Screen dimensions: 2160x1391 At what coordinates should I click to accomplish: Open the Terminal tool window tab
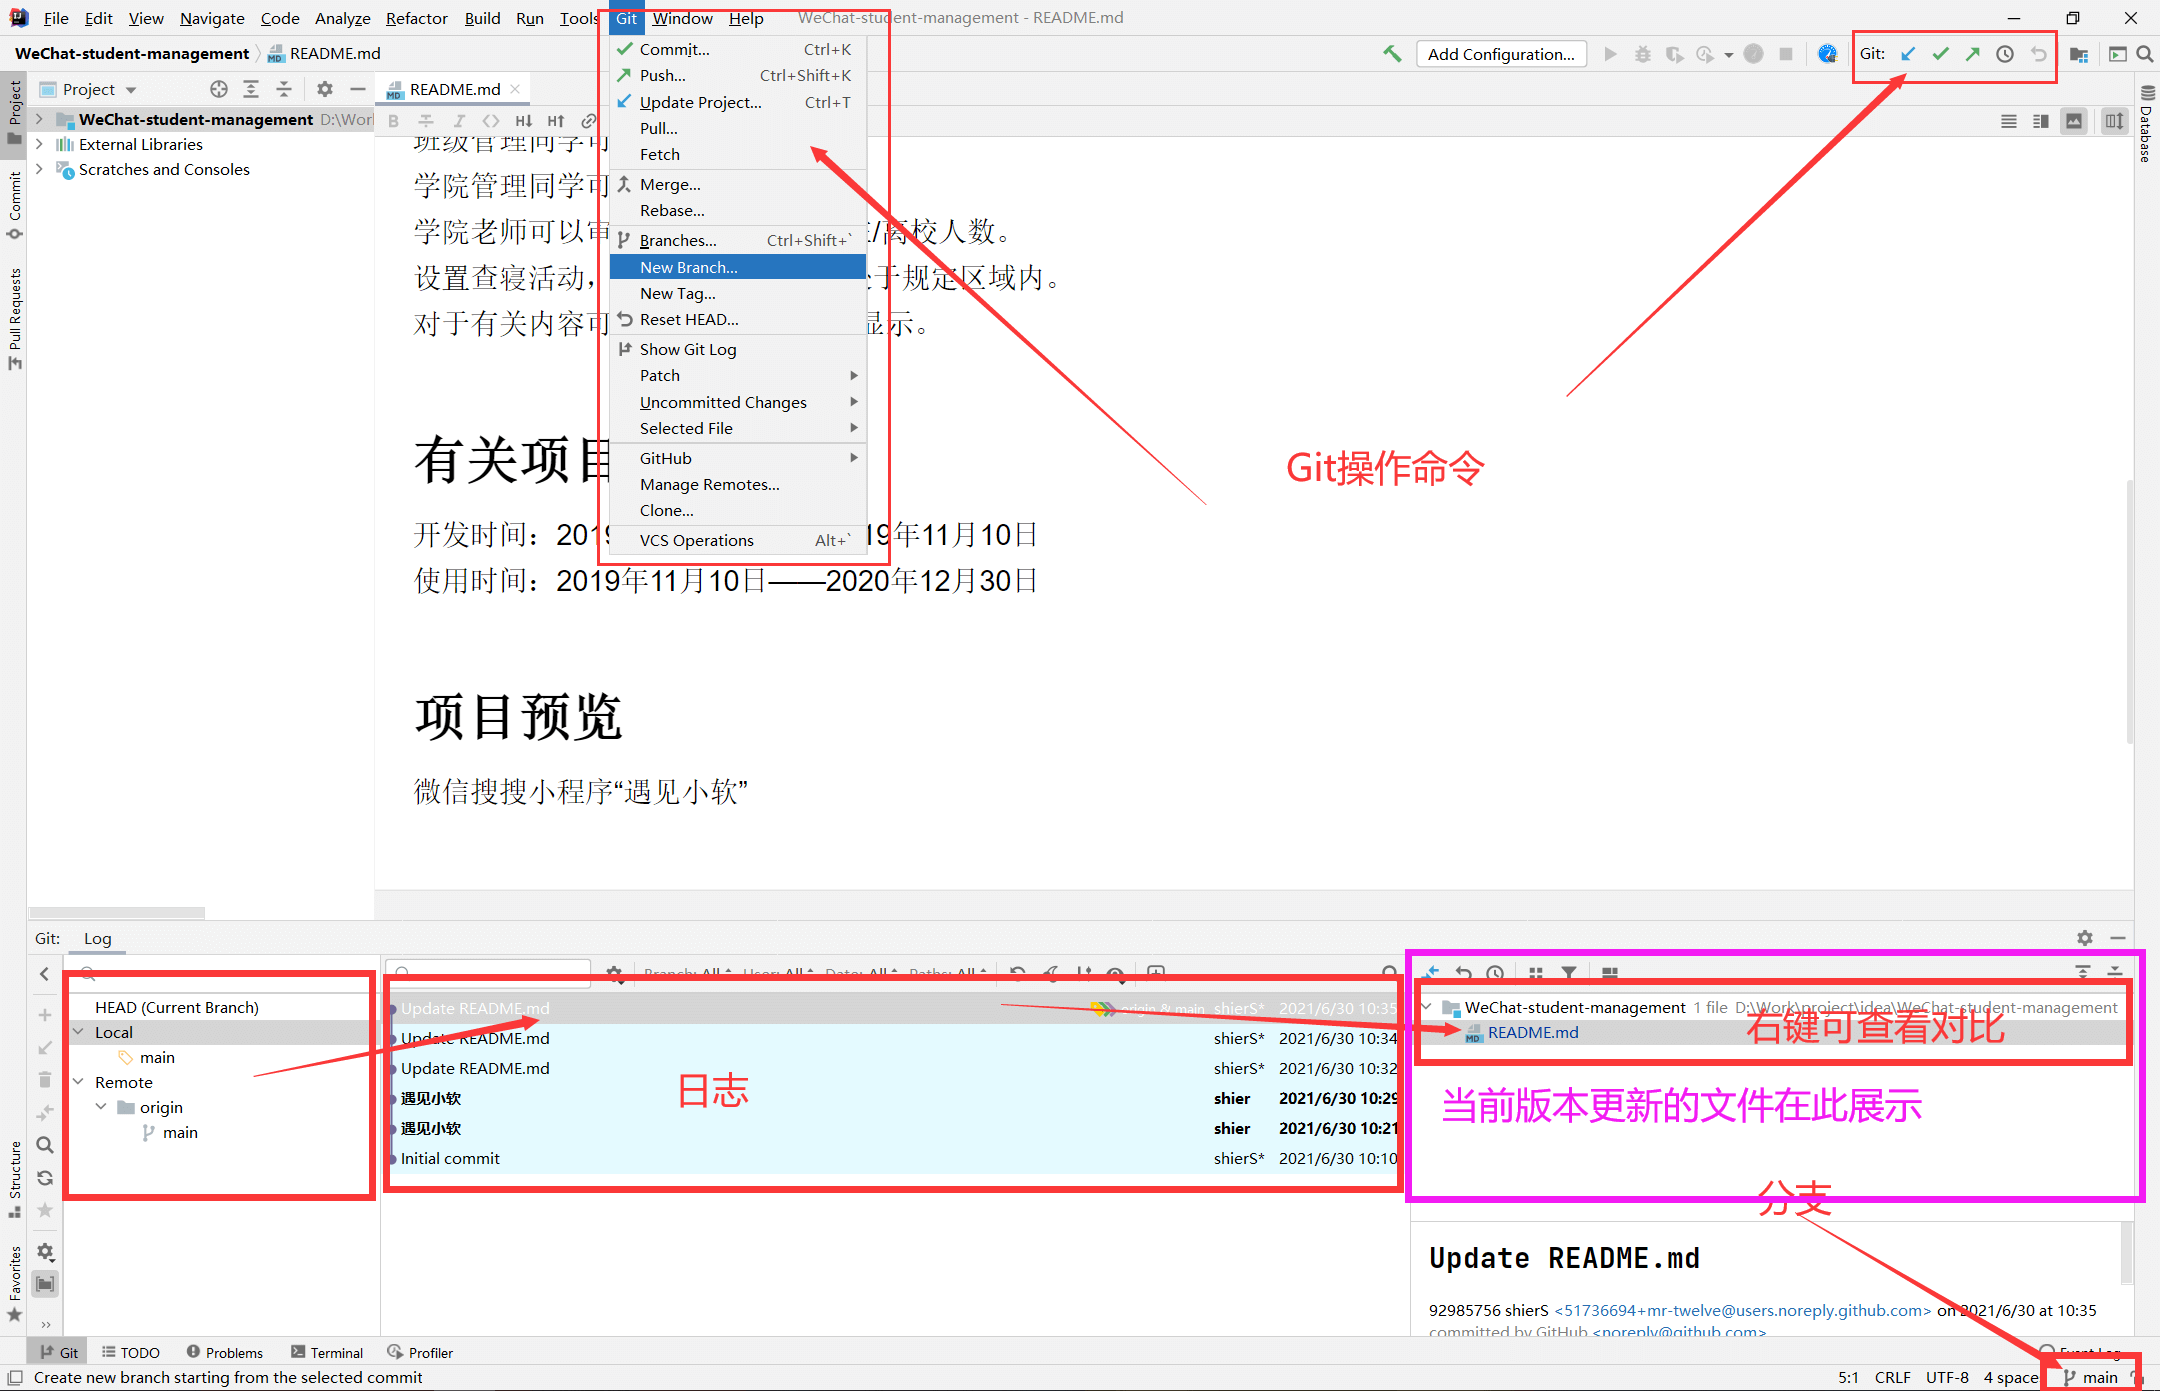[327, 1352]
